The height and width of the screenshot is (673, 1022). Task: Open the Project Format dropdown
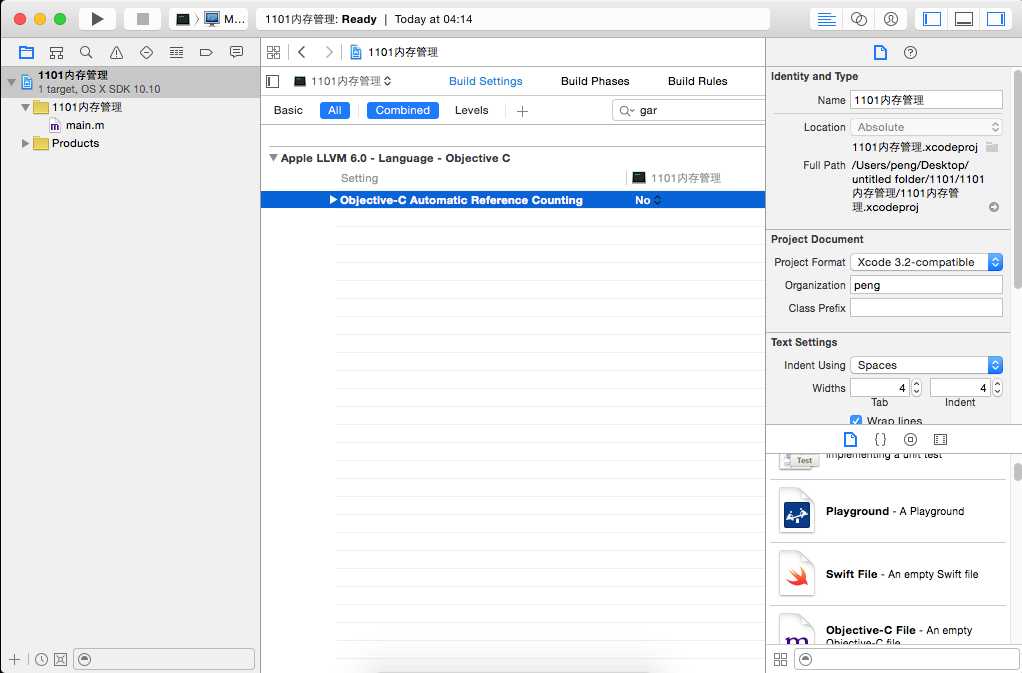tap(926, 262)
